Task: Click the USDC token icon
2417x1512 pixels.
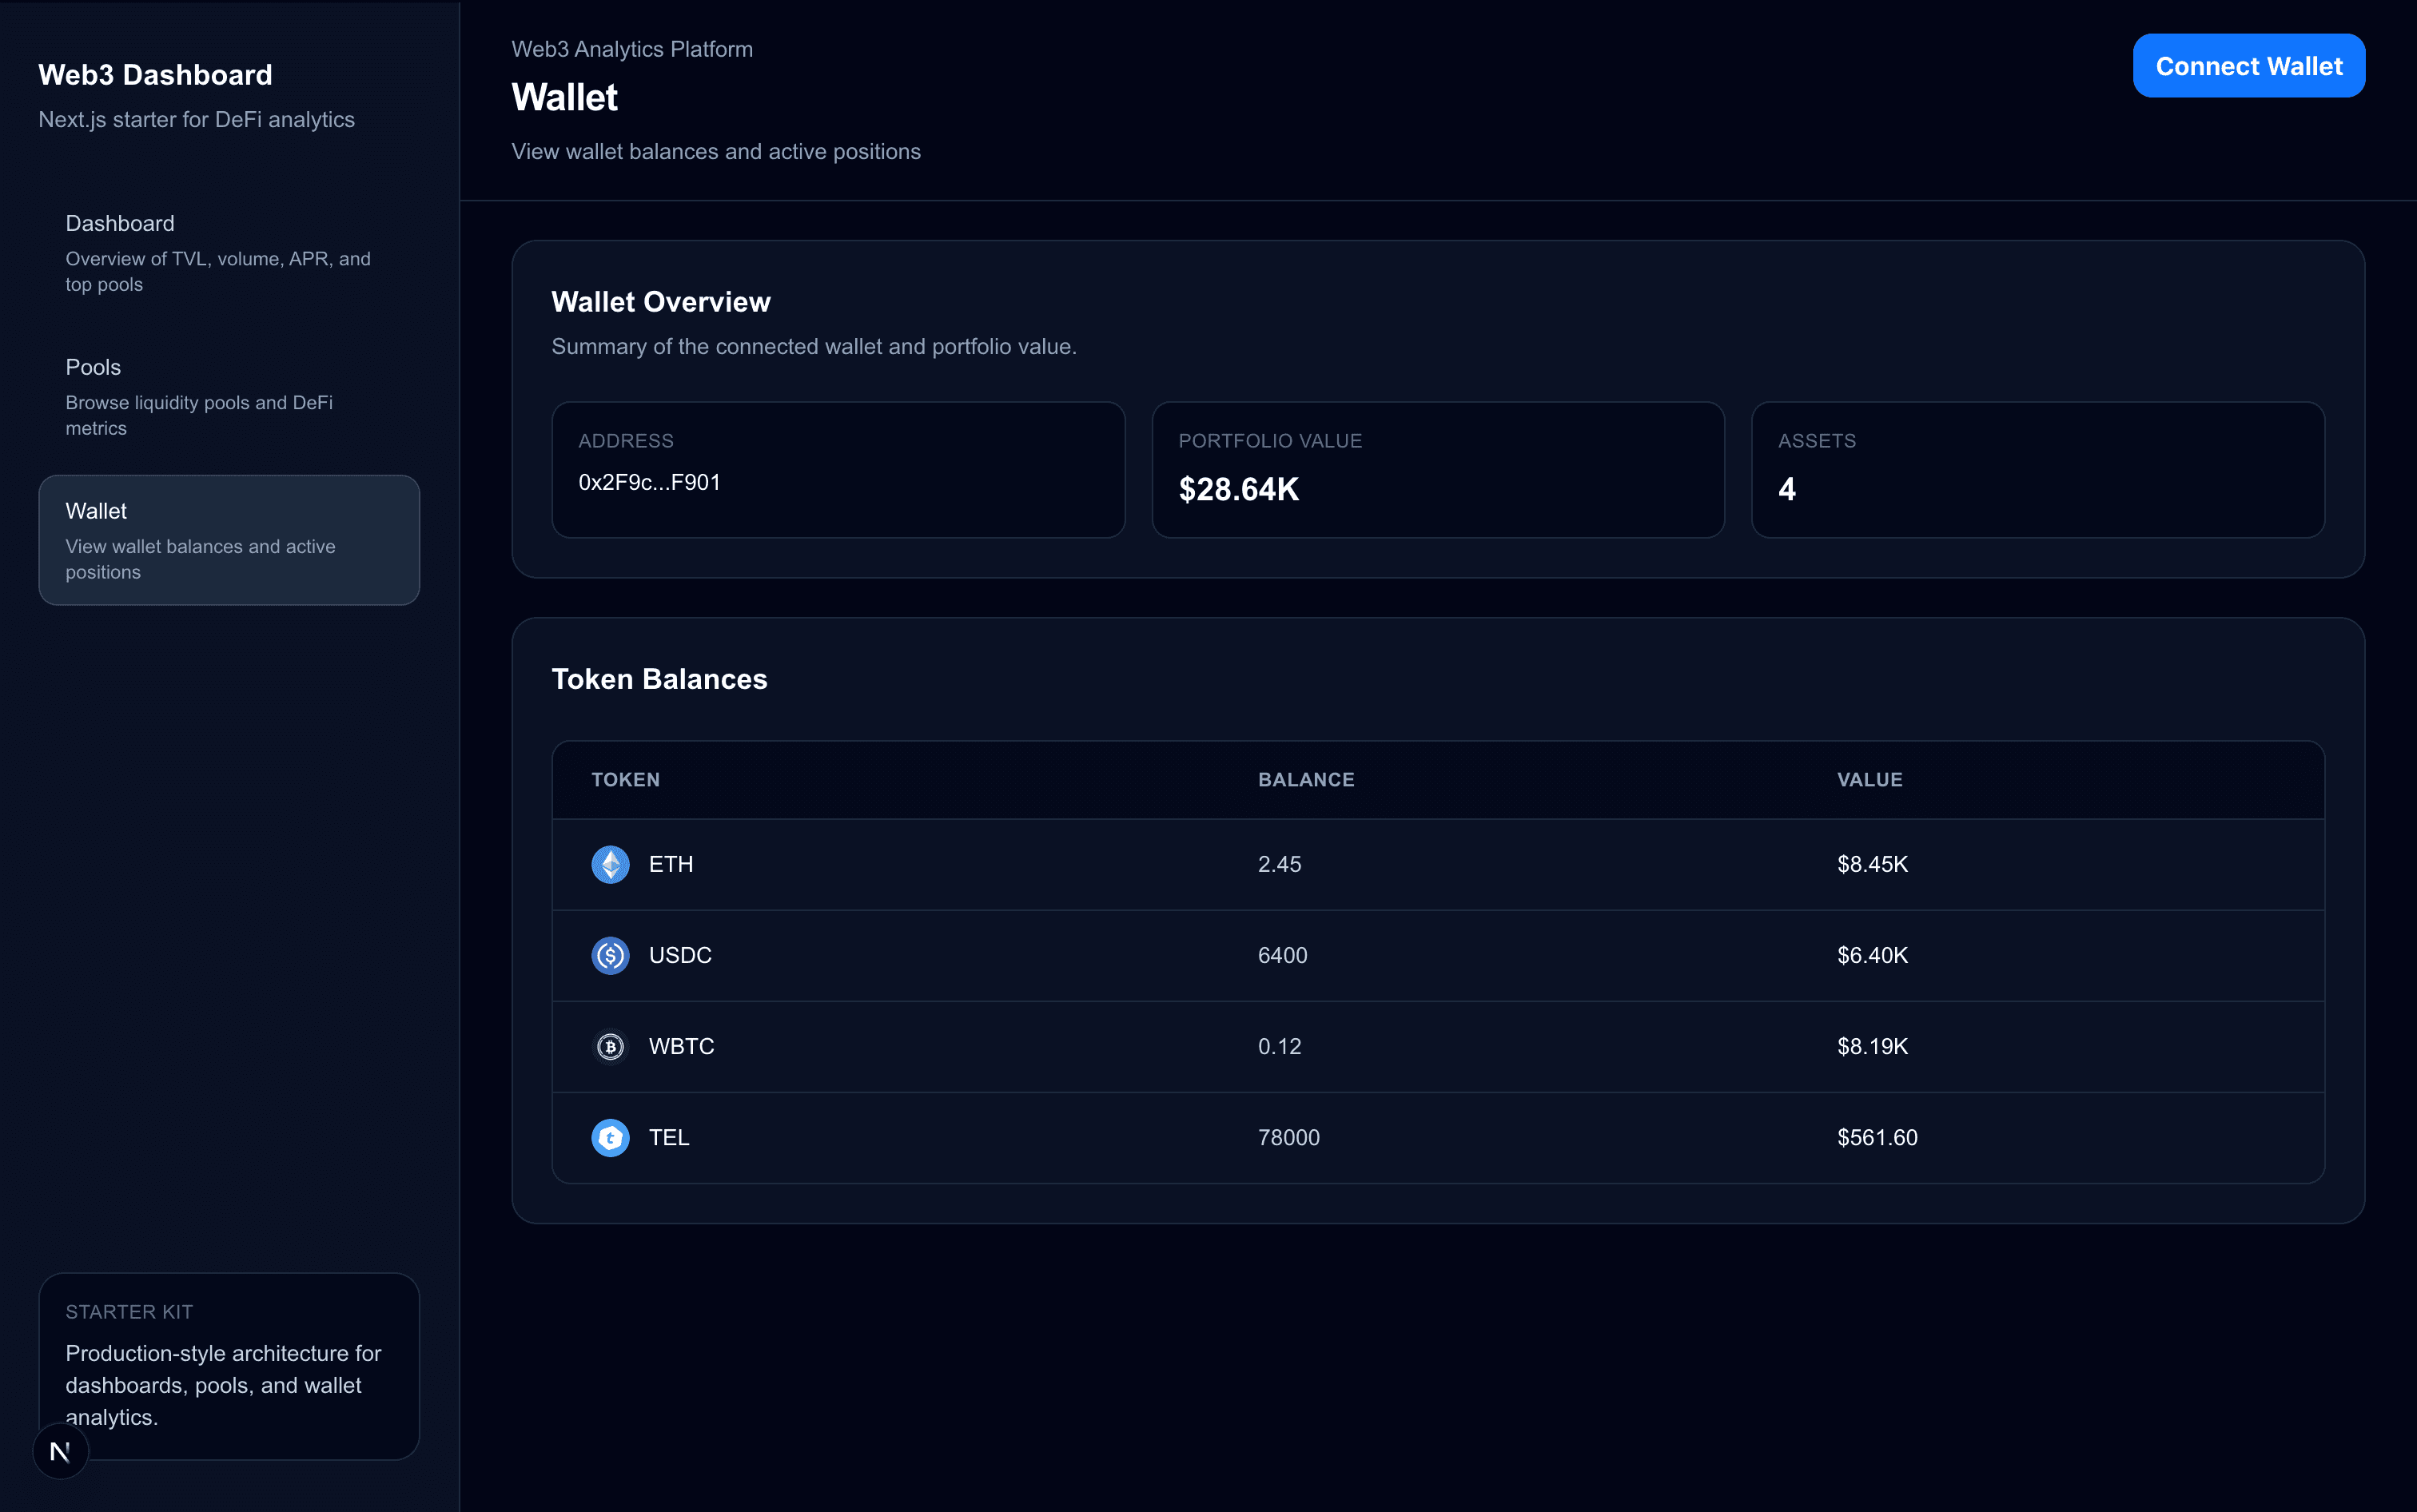Action: click(x=610, y=955)
